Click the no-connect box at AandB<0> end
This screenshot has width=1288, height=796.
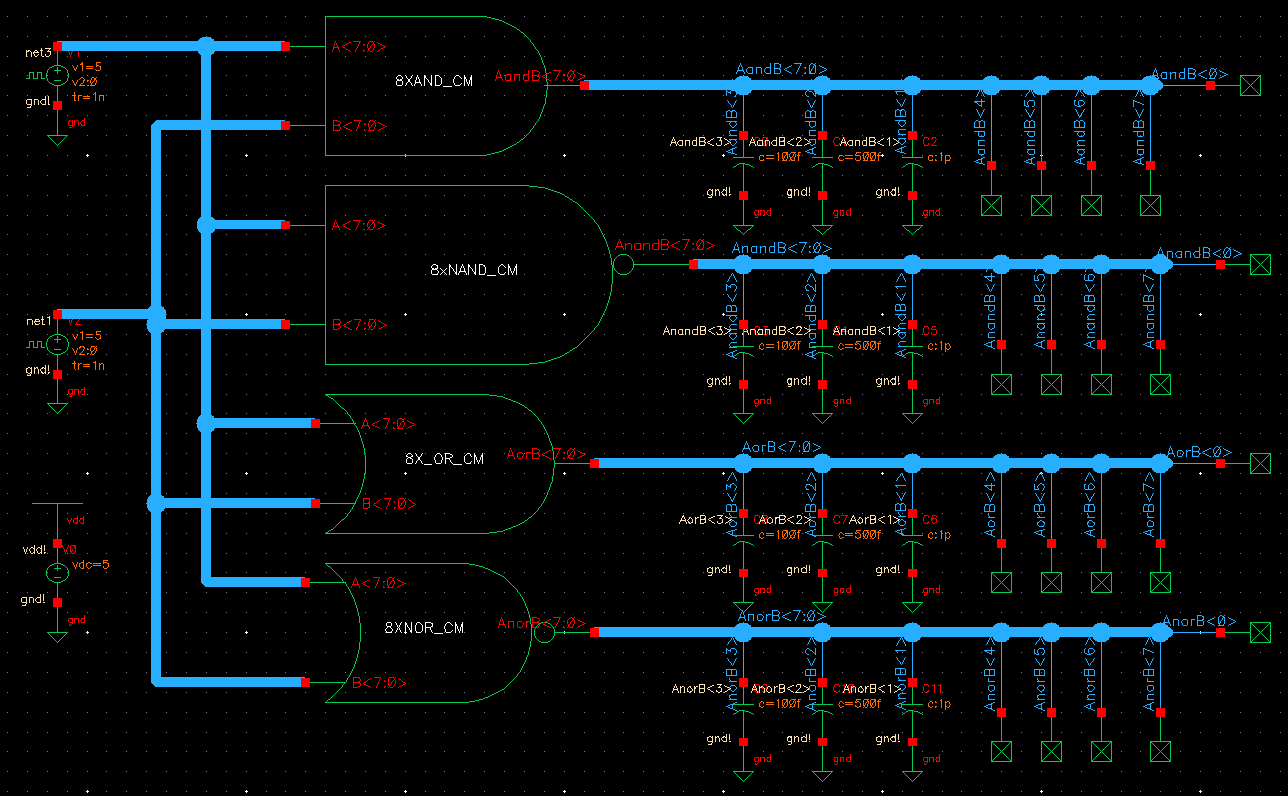pyautogui.click(x=1250, y=86)
